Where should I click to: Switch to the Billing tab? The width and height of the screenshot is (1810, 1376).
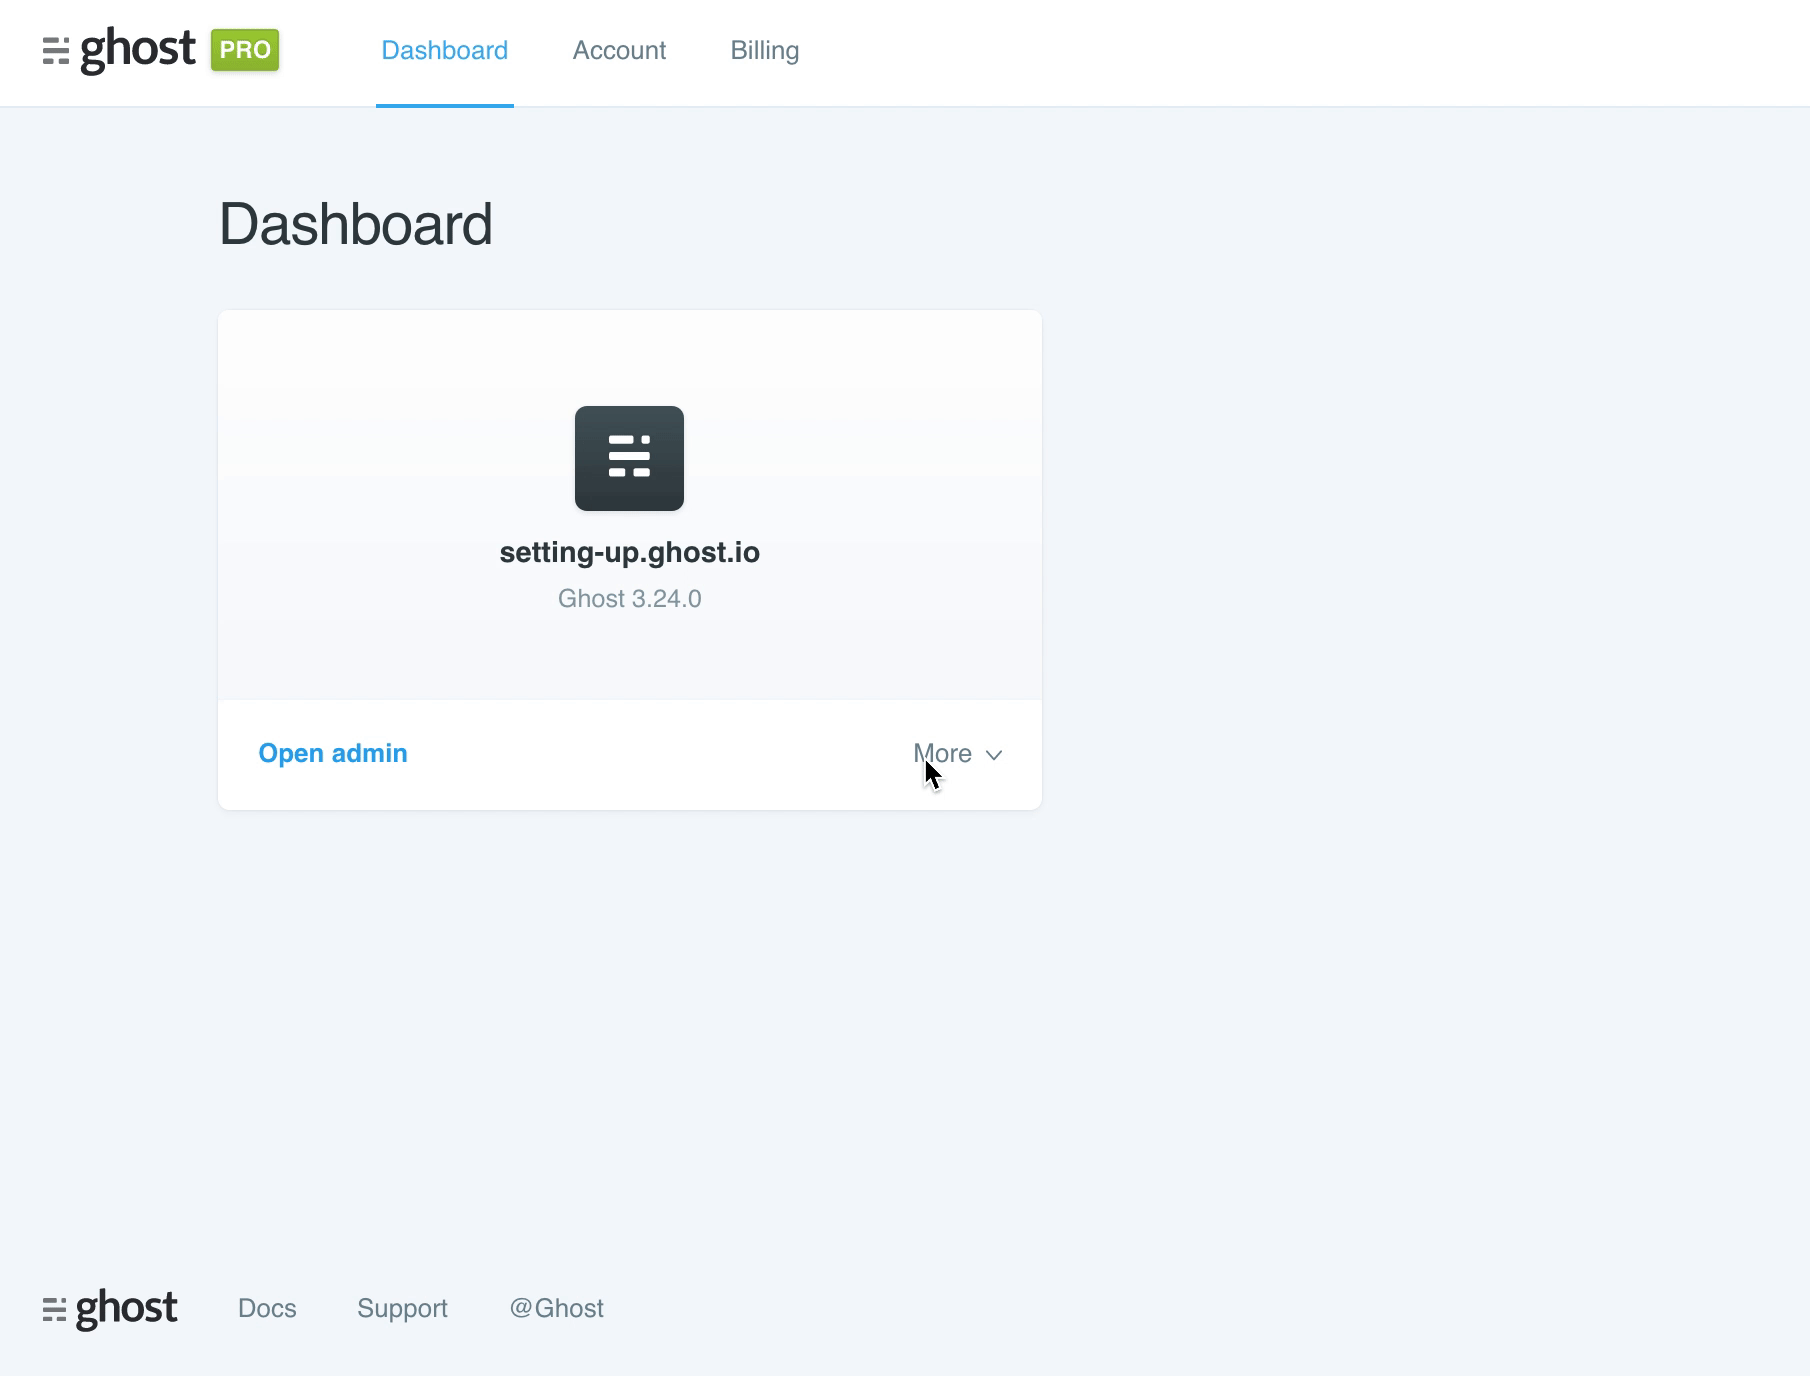(x=764, y=50)
